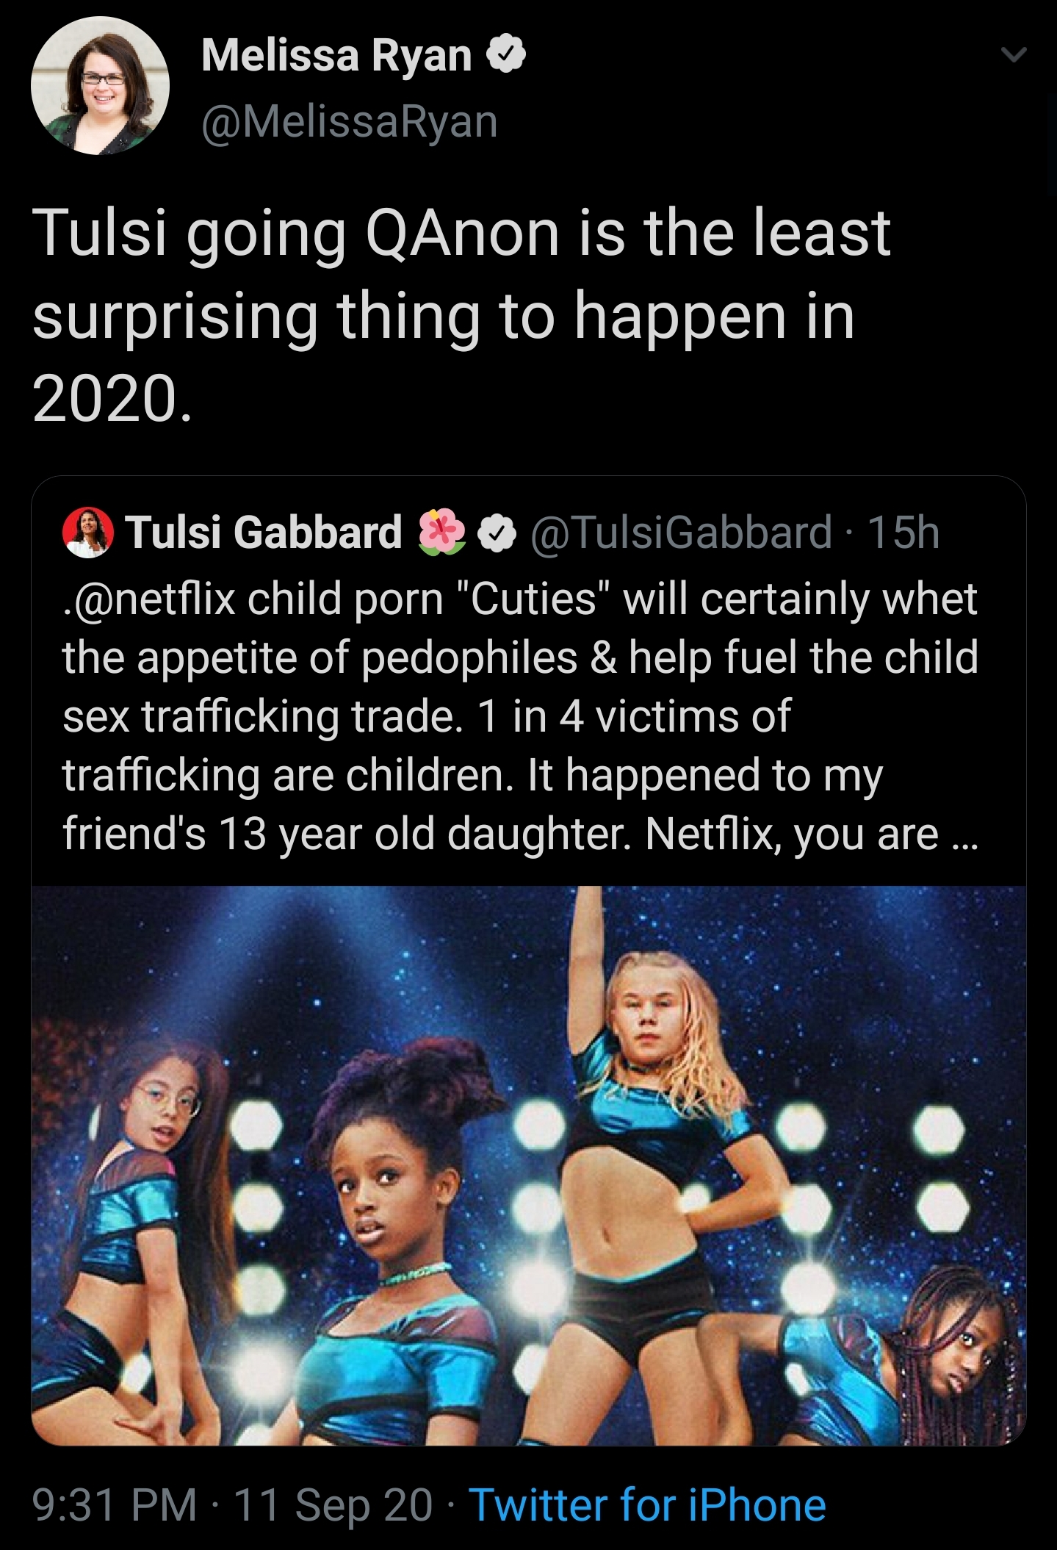Open Melissa Ryan's profile avatar
This screenshot has height=1550, width=1057.
tap(100, 86)
